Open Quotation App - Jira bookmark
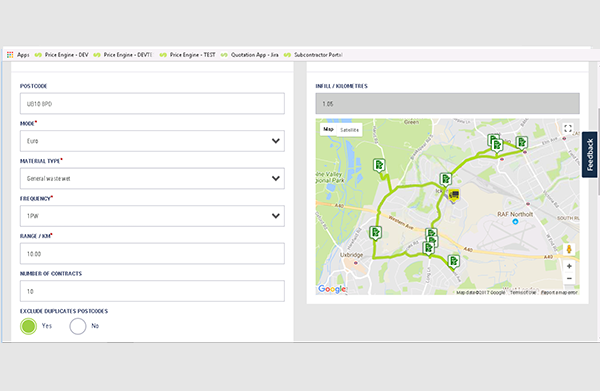The image size is (600, 391). [249, 55]
